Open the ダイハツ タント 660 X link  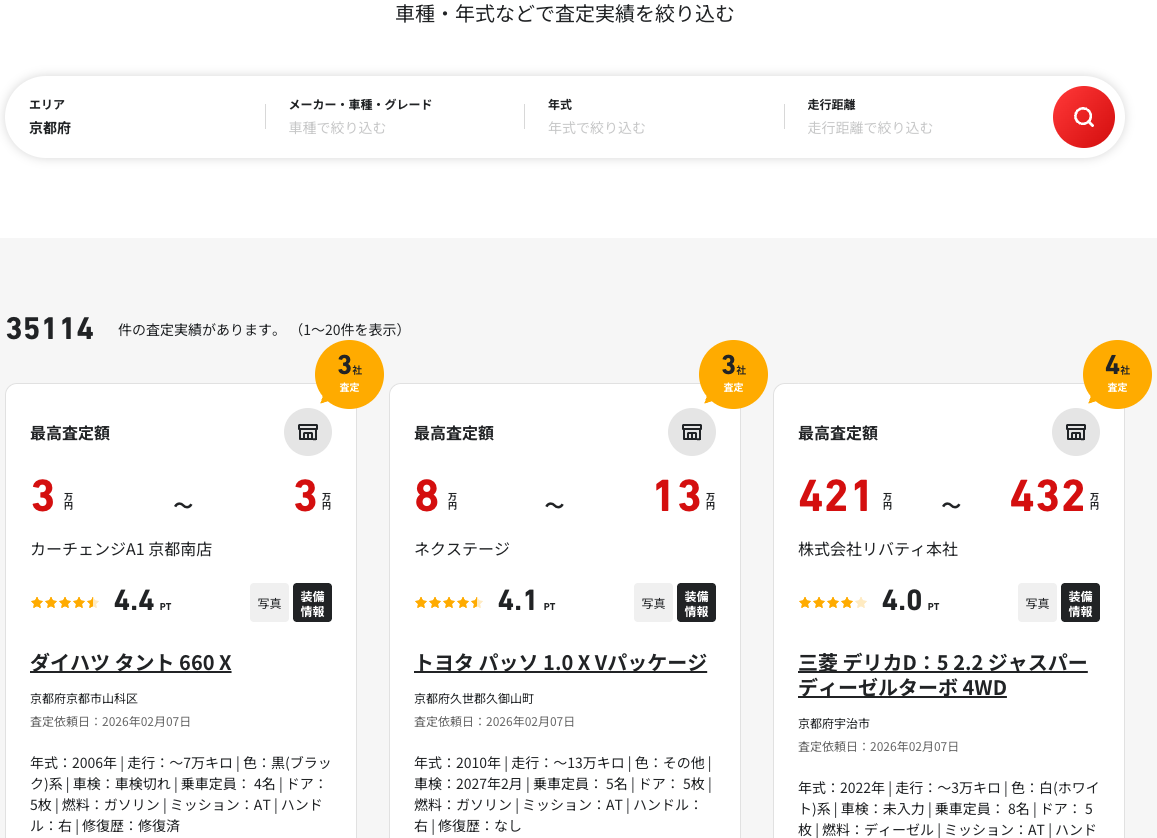[131, 663]
